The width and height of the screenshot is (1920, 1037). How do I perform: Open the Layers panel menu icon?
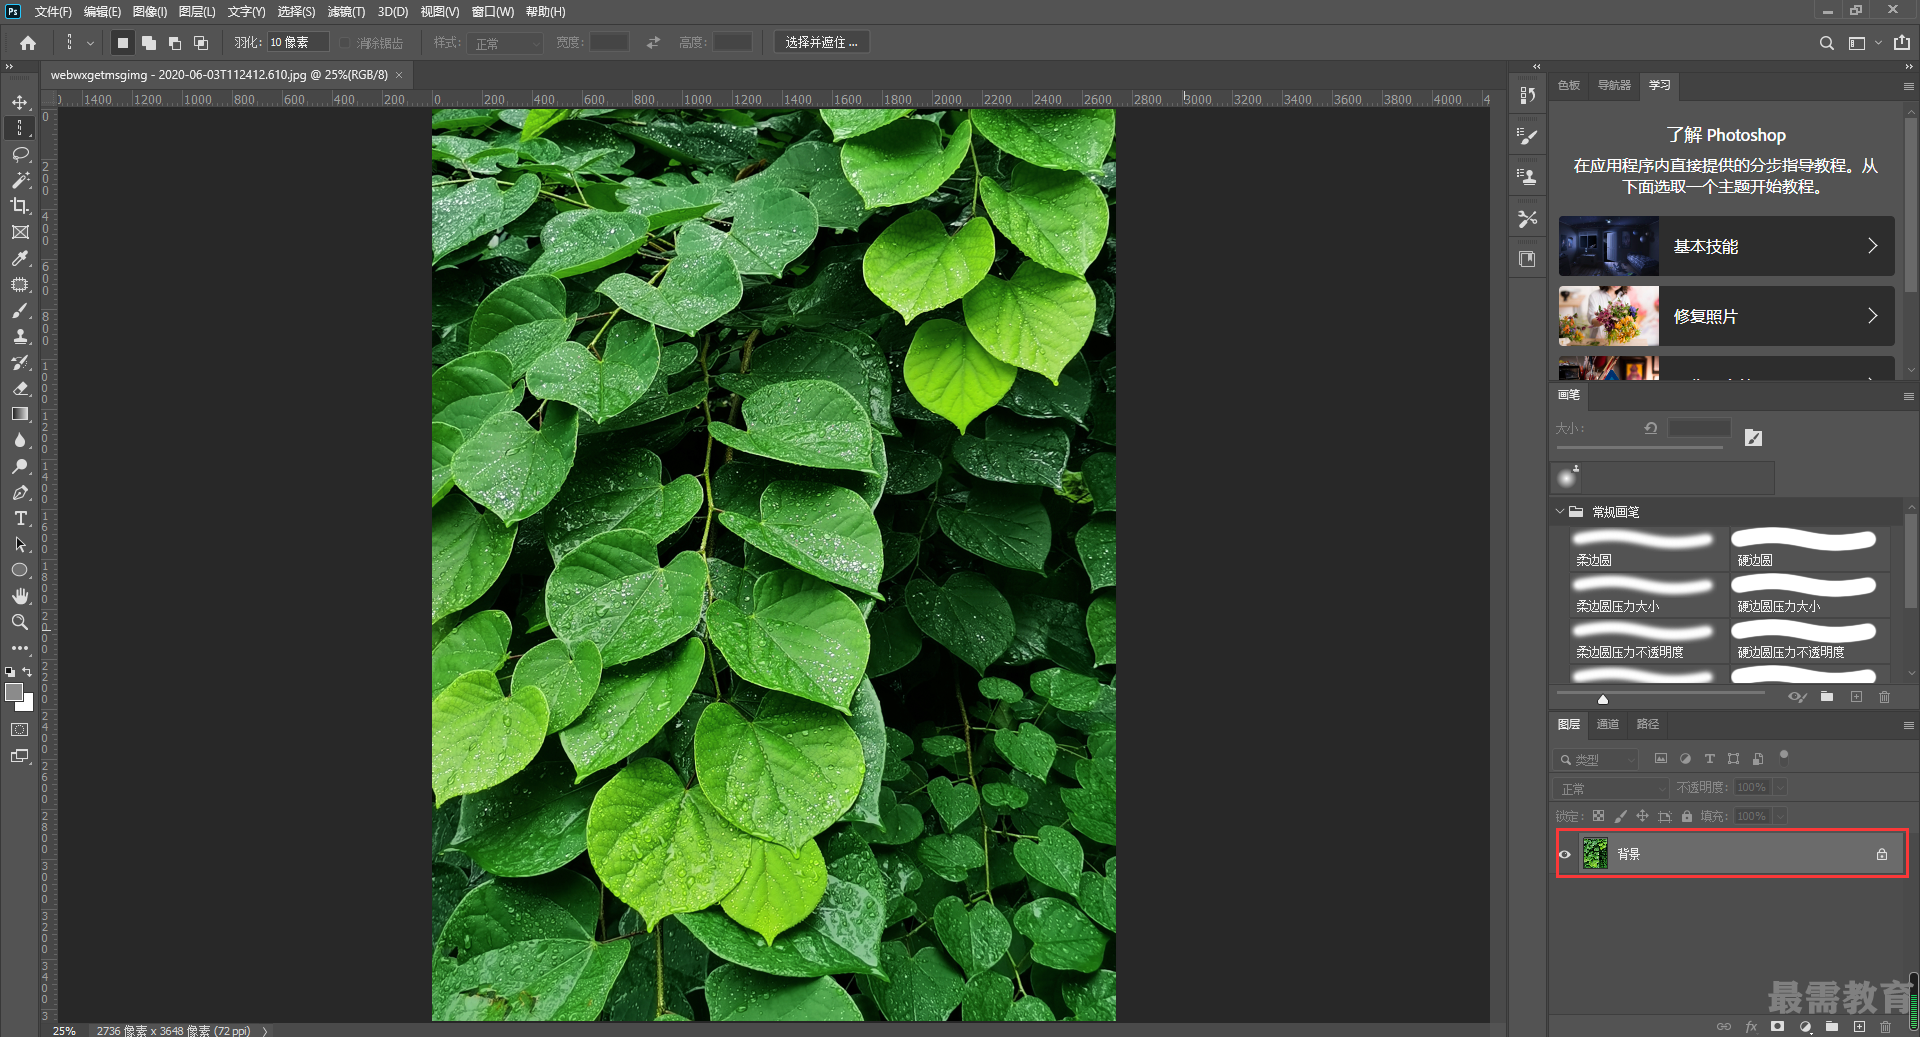click(x=1908, y=725)
